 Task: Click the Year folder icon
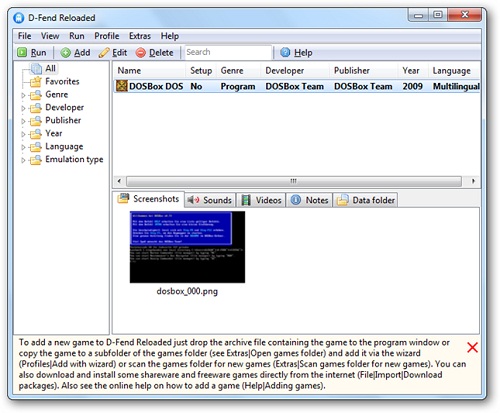pyautogui.click(x=35, y=134)
